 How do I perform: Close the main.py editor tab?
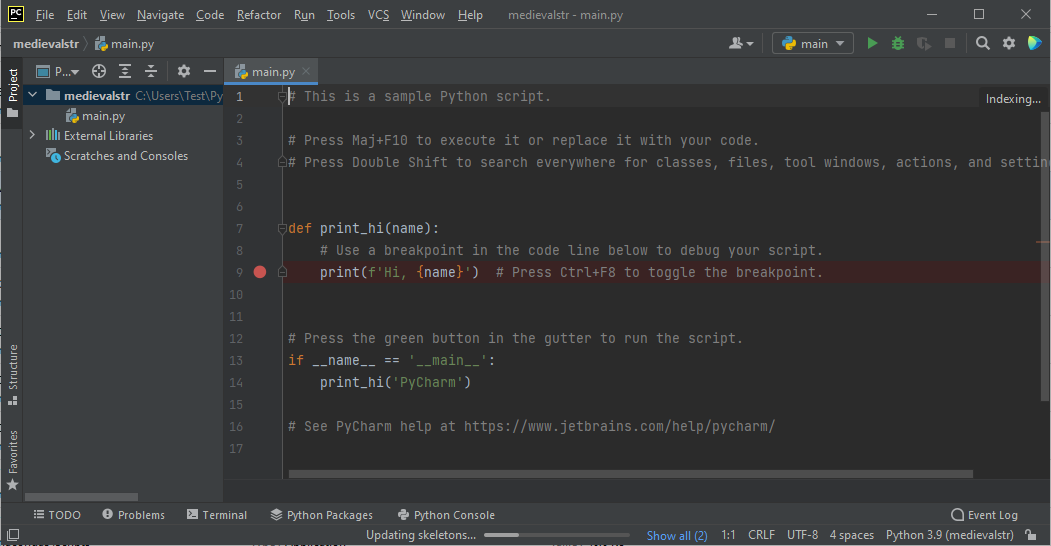pyautogui.click(x=306, y=71)
